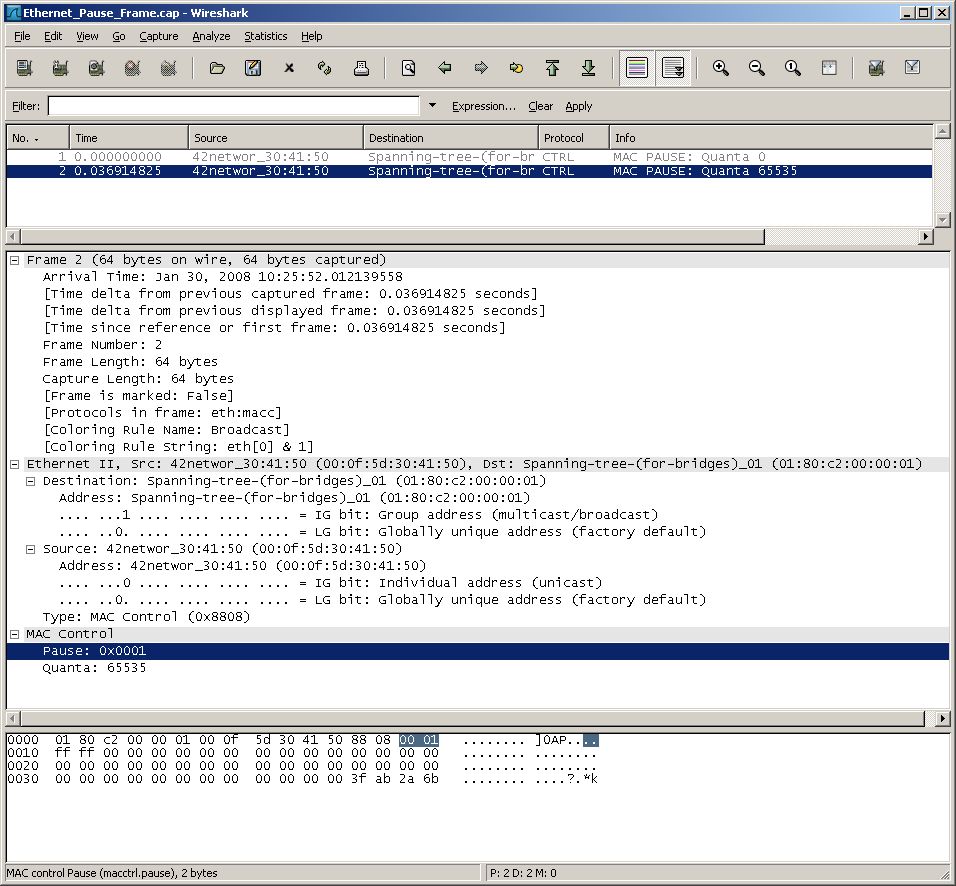Toggle auto scroll in live capture
The width and height of the screenshot is (956, 886).
673,68
